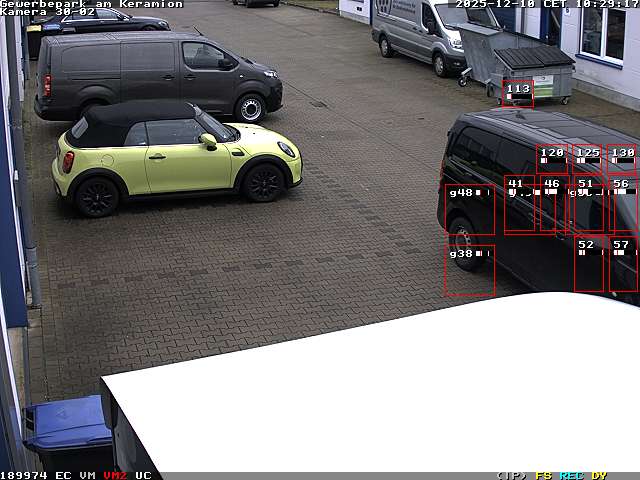Click the red VM2 status label
Viewport: 640px width, 480px height.
tap(115, 475)
